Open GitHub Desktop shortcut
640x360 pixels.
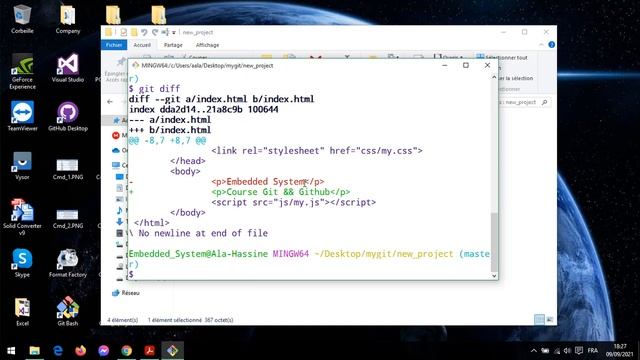pos(68,117)
